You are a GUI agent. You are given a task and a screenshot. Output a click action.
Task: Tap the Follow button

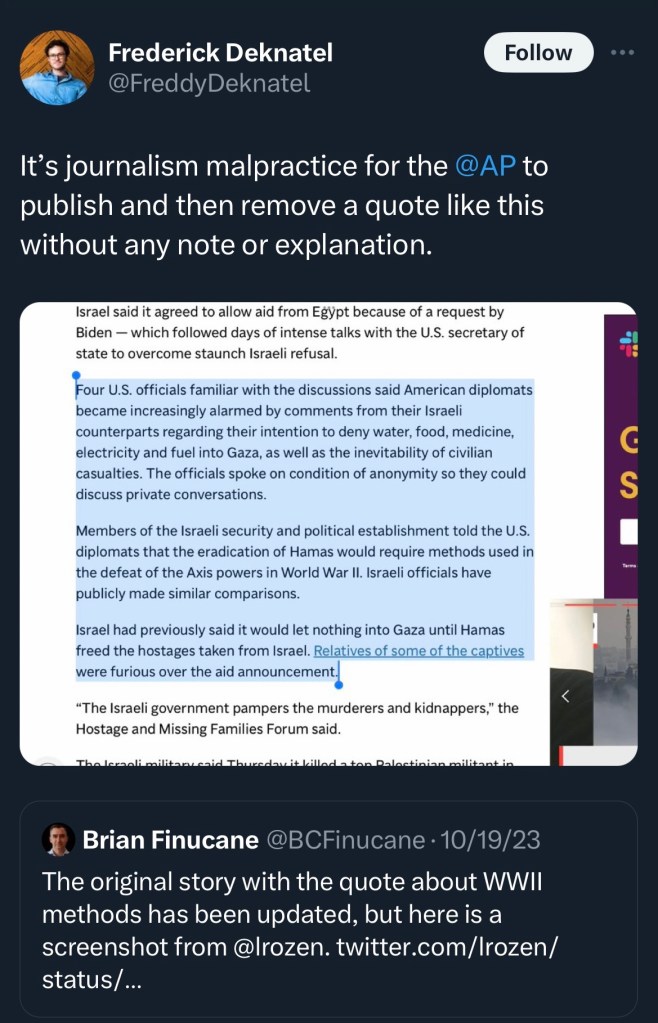tap(538, 53)
